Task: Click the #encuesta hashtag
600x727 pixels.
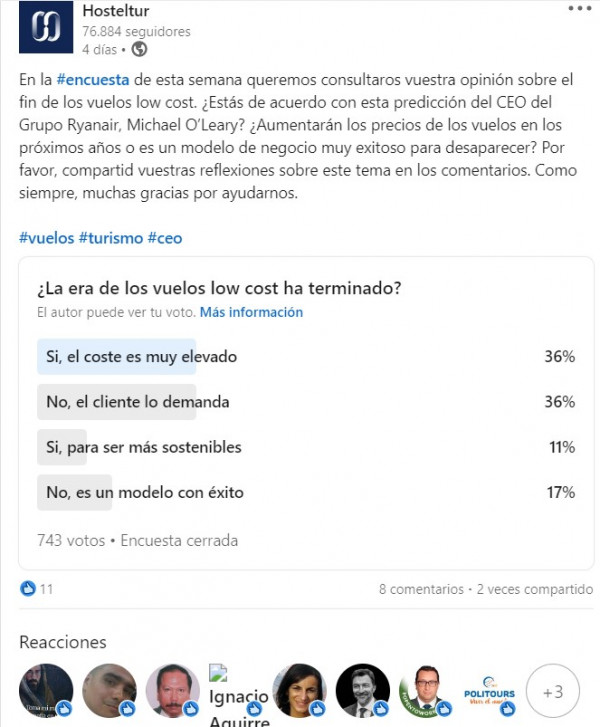Action: coord(93,80)
